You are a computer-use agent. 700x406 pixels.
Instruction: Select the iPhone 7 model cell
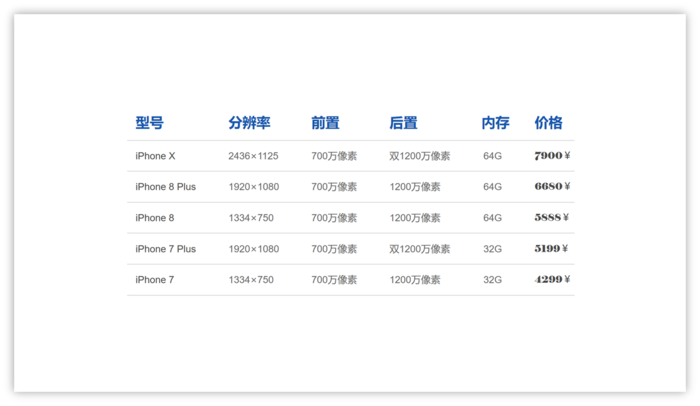tap(154, 280)
